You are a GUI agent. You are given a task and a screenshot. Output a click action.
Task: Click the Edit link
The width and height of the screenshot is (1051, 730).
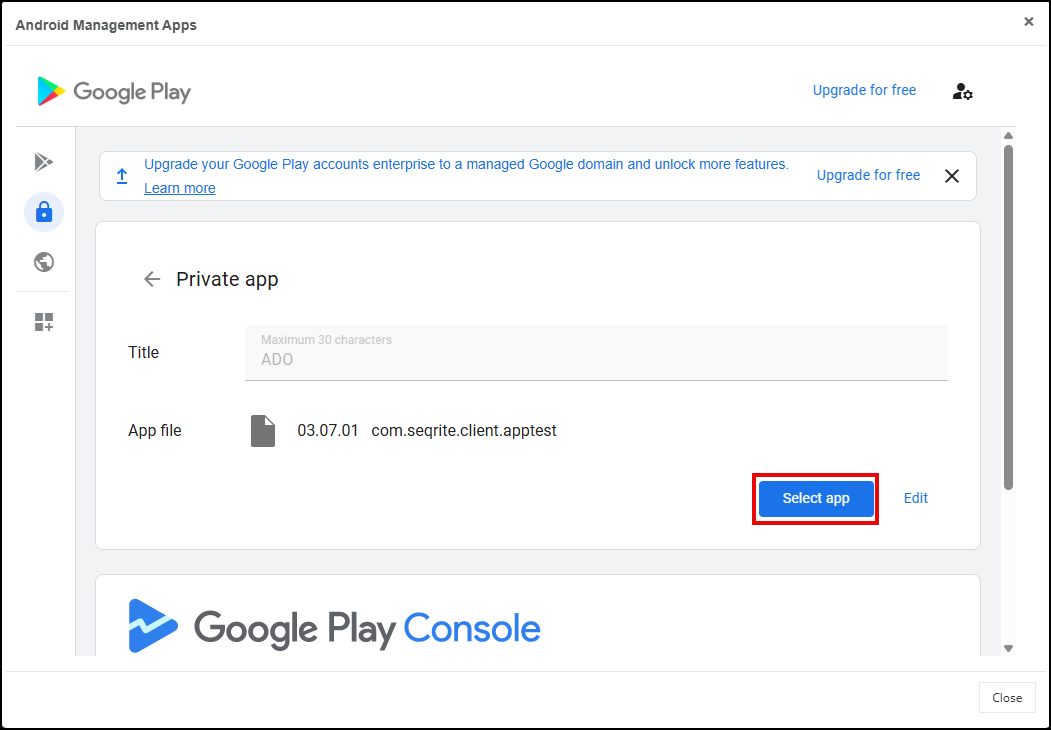916,498
